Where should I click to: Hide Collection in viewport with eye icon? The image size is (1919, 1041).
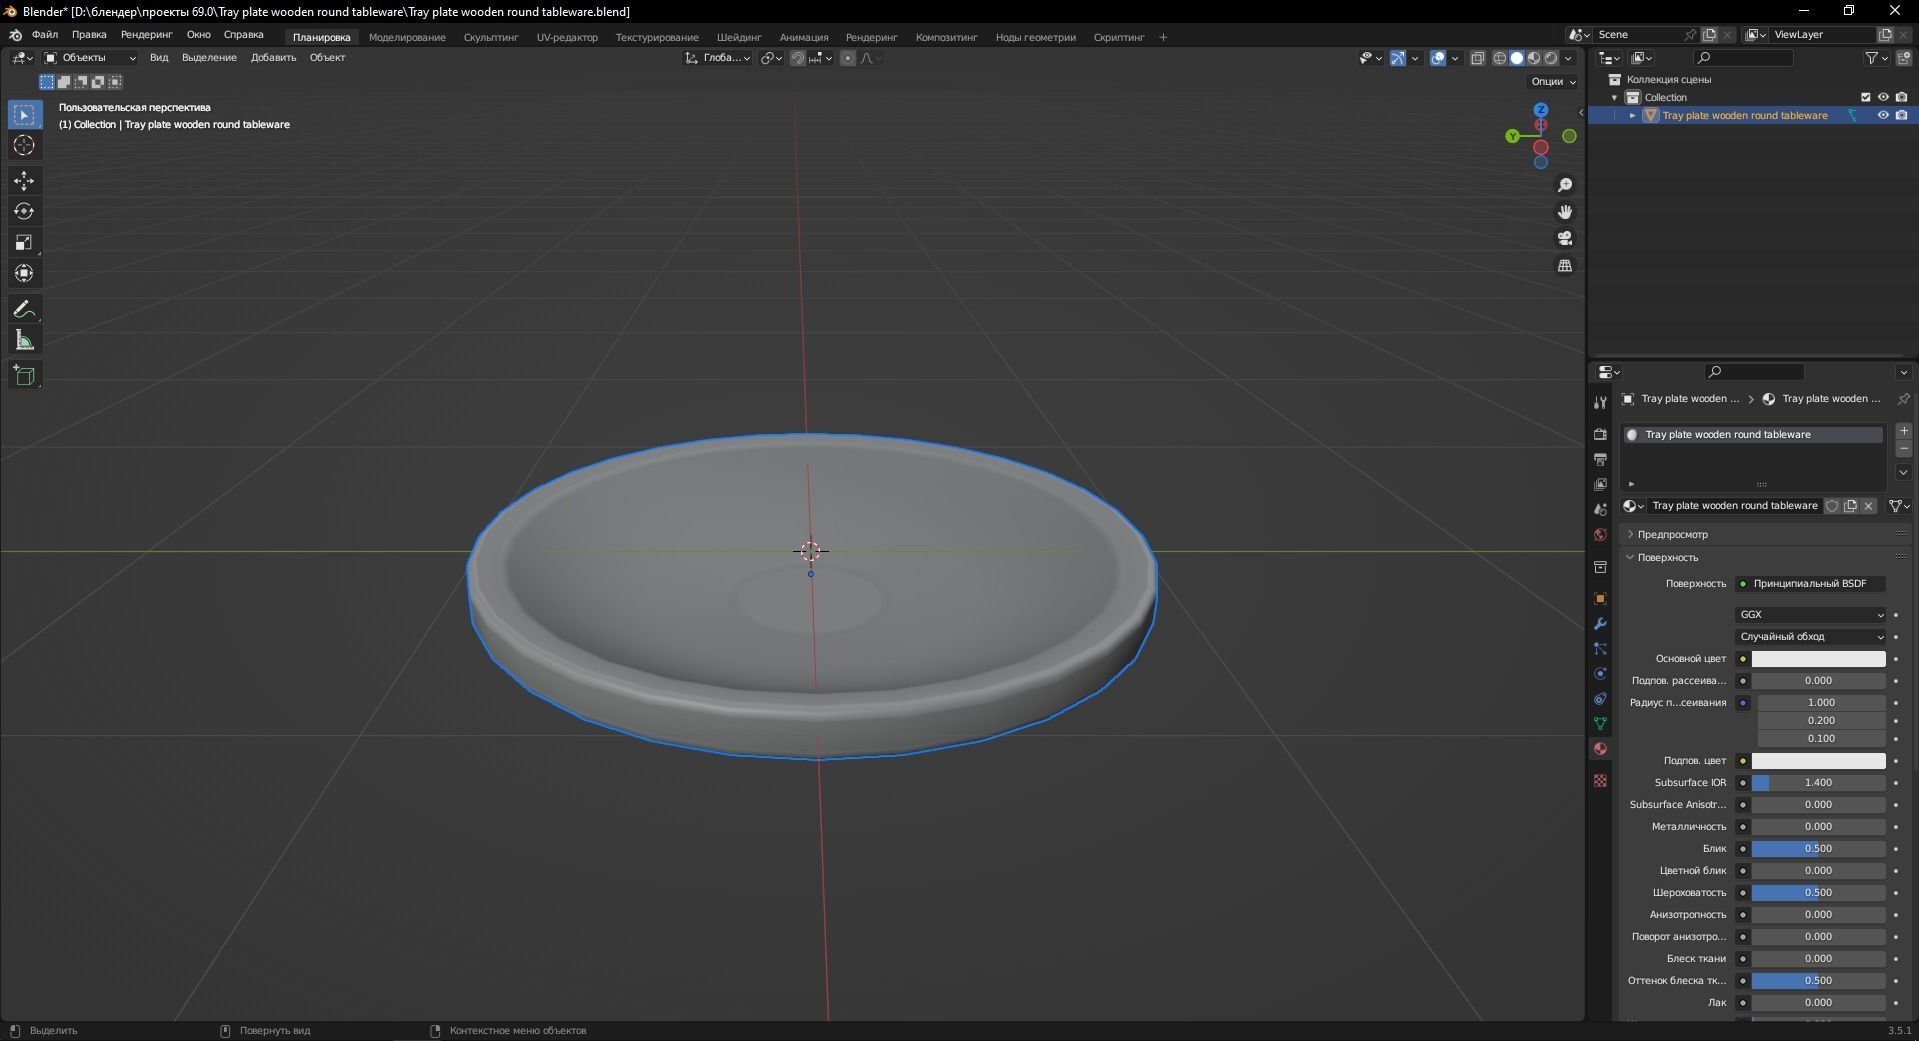click(x=1883, y=98)
